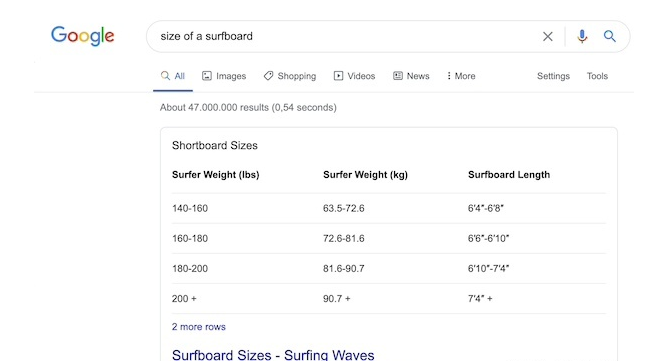Select the Shopping tab label
Viewport: 662px width, 361px height.
tap(297, 76)
